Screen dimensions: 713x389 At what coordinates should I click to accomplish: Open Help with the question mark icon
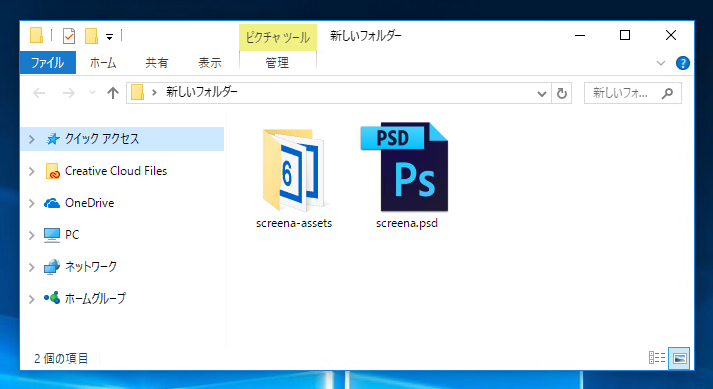click(x=683, y=63)
